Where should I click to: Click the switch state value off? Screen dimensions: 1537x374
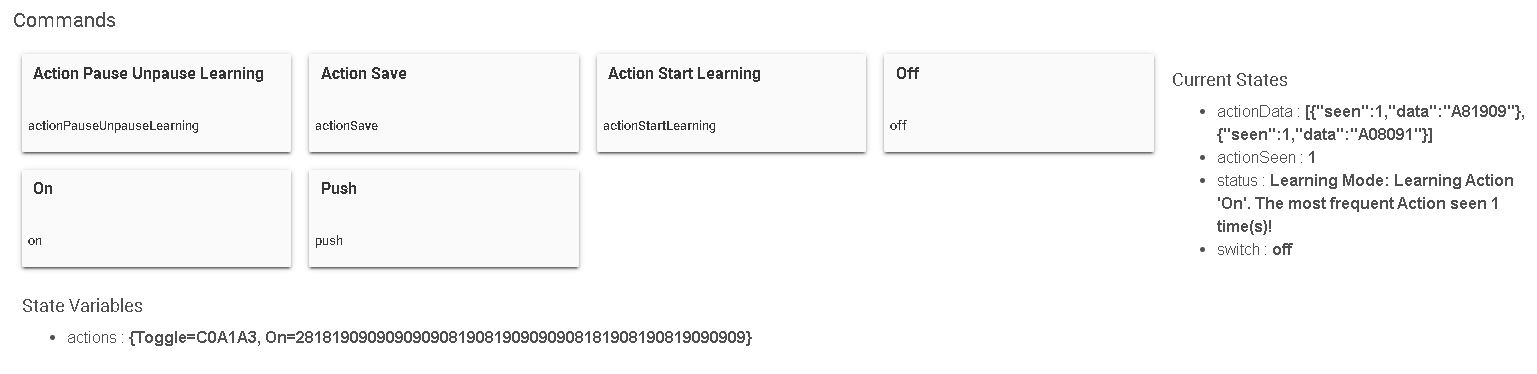(1282, 249)
